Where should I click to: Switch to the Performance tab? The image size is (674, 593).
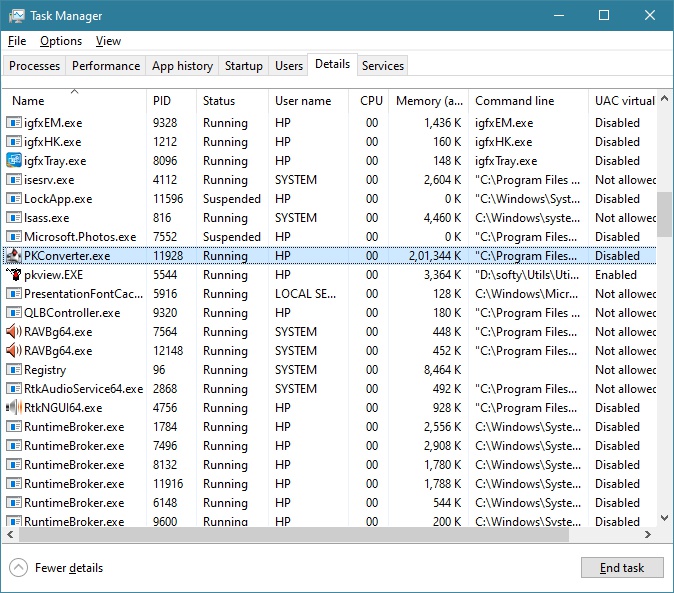point(105,66)
